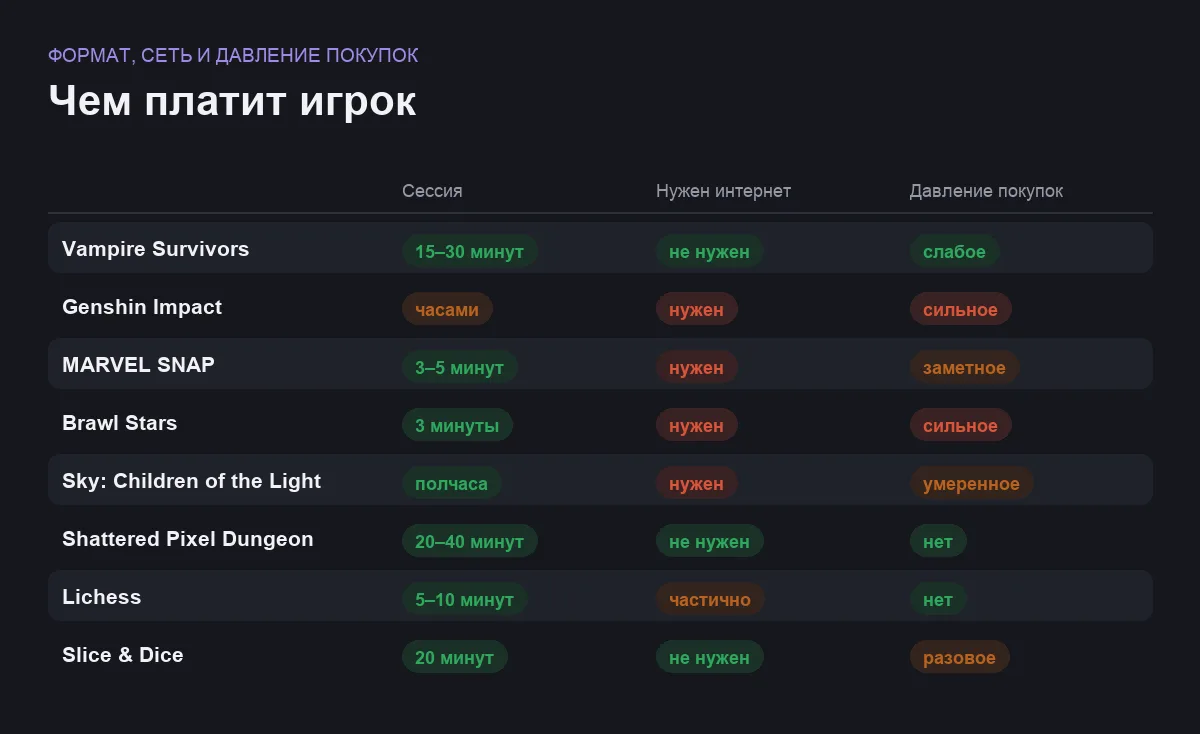Click the '5–10 минут' session badge
Image resolution: width=1200 pixels, height=734 pixels.
pyautogui.click(x=465, y=599)
